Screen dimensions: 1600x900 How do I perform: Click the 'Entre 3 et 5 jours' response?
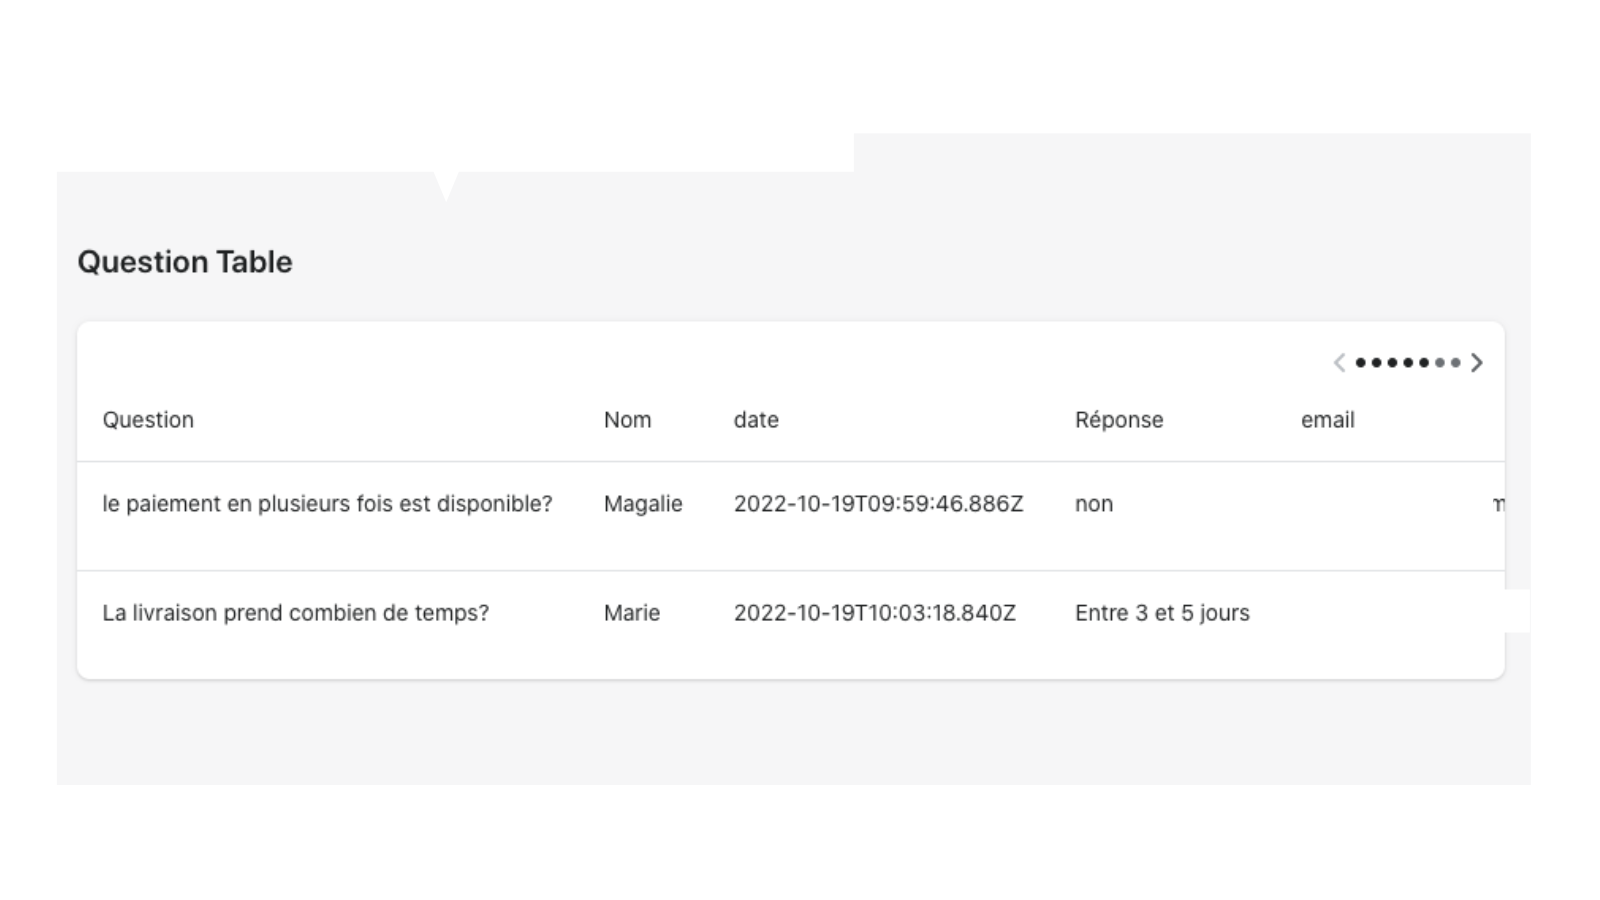click(x=1162, y=613)
